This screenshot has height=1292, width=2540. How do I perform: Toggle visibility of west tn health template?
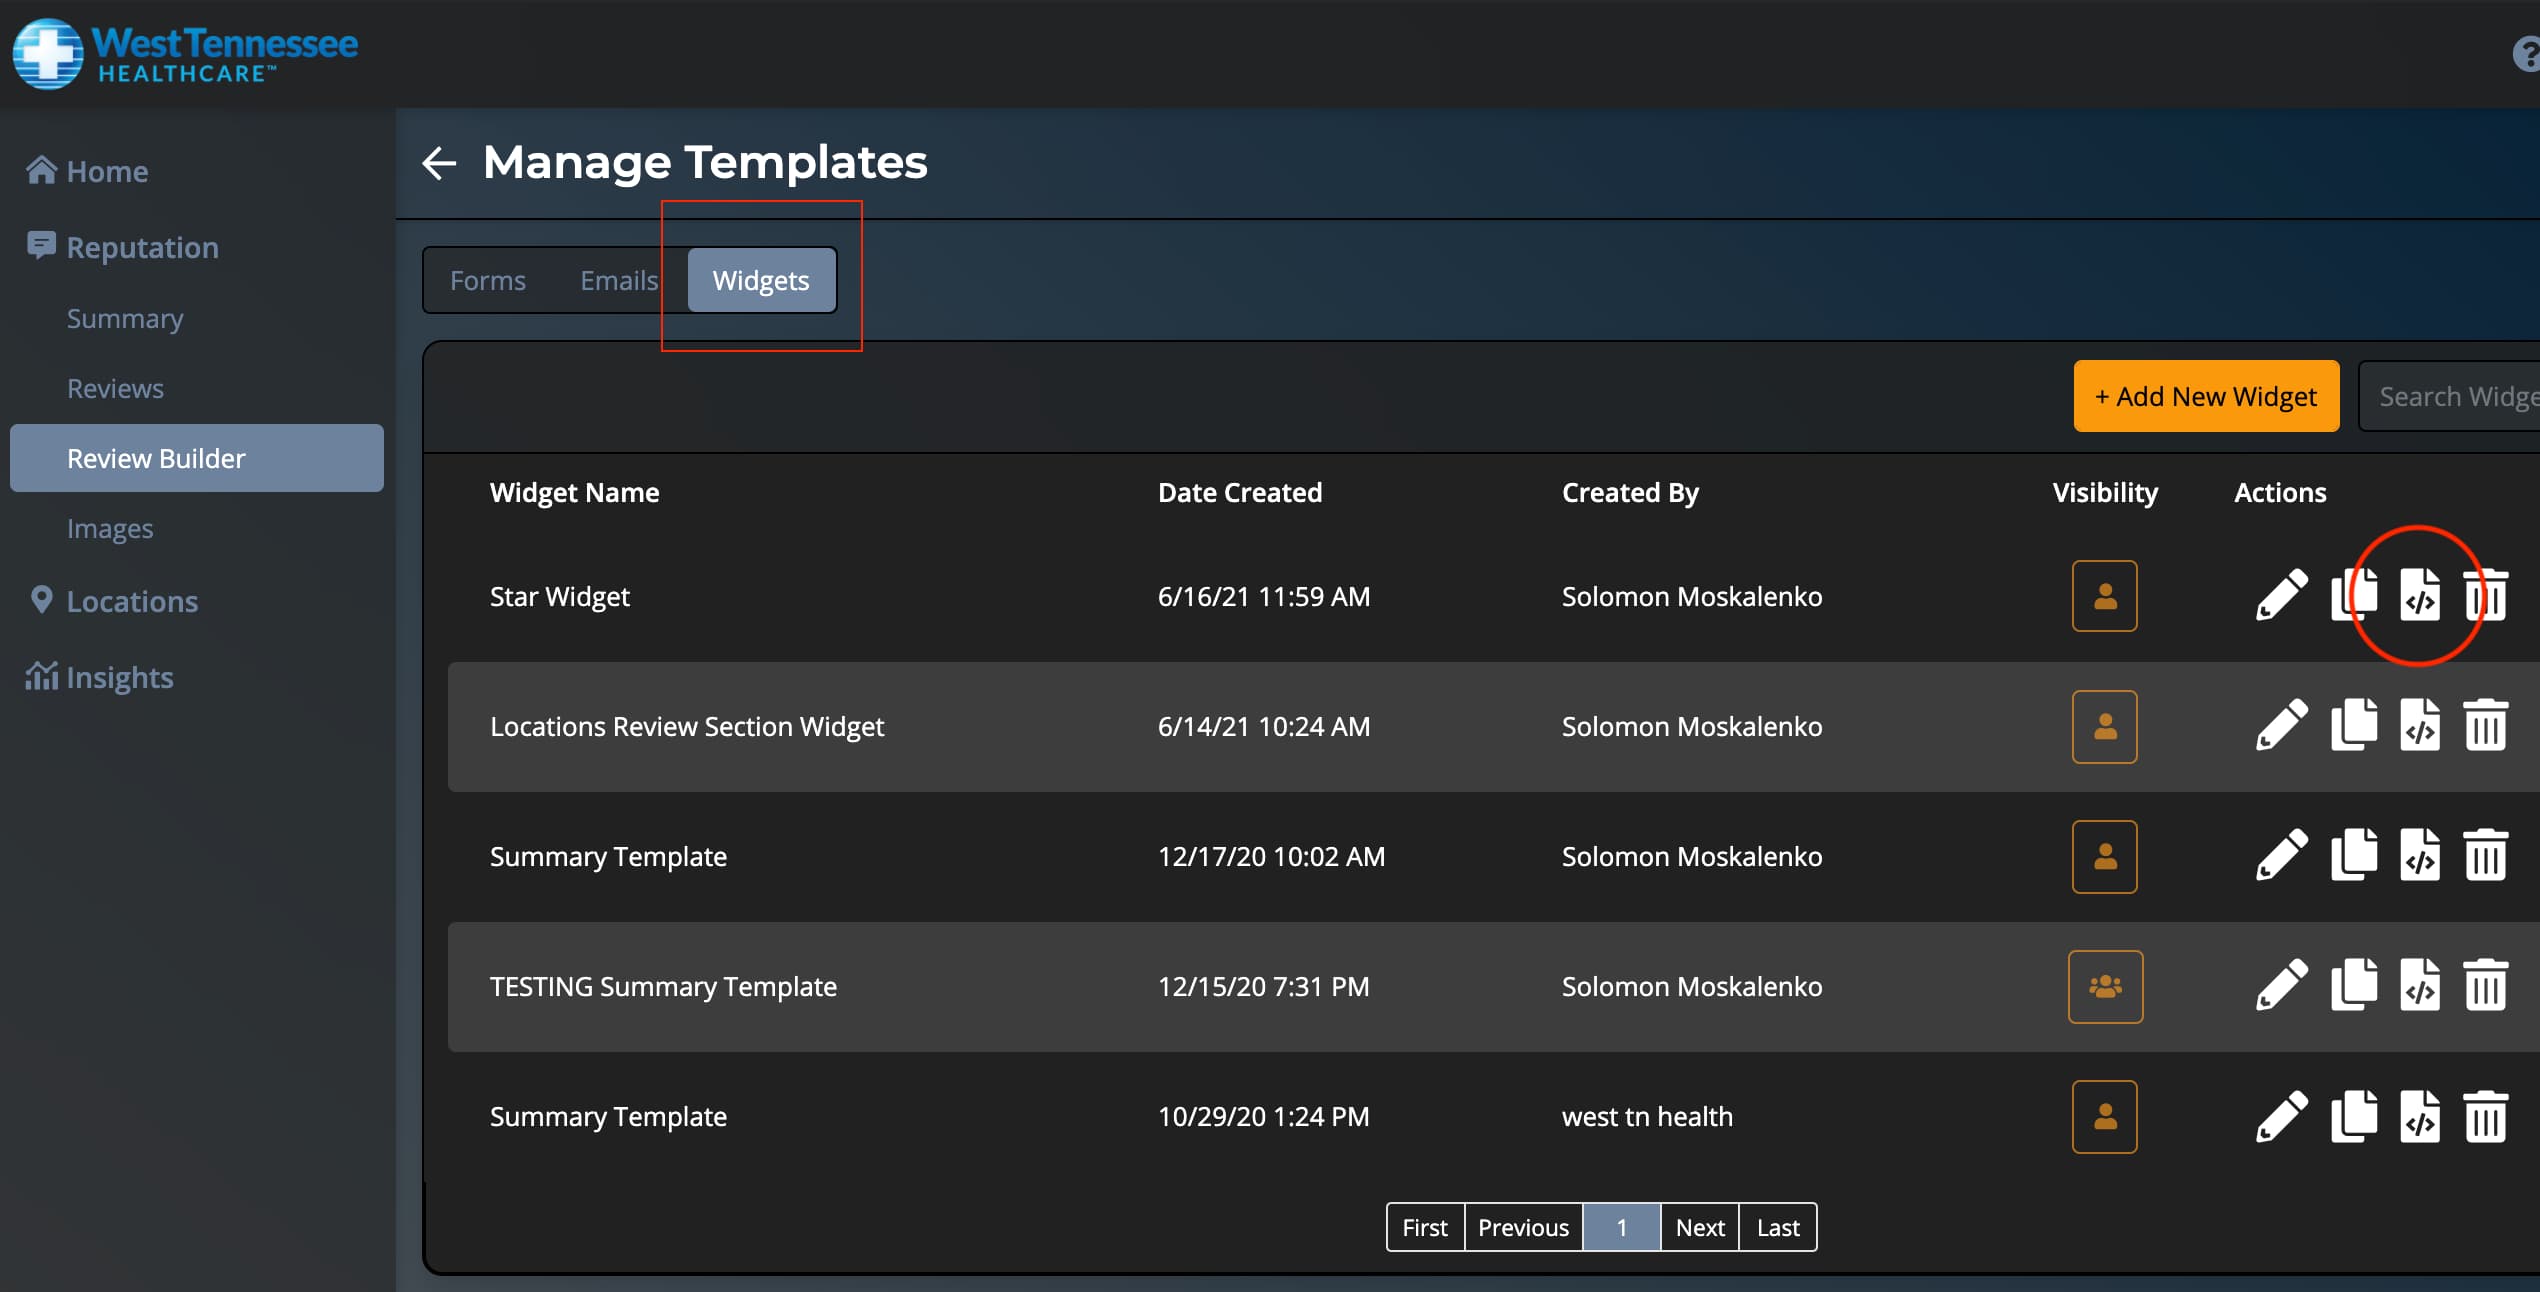(2105, 1116)
